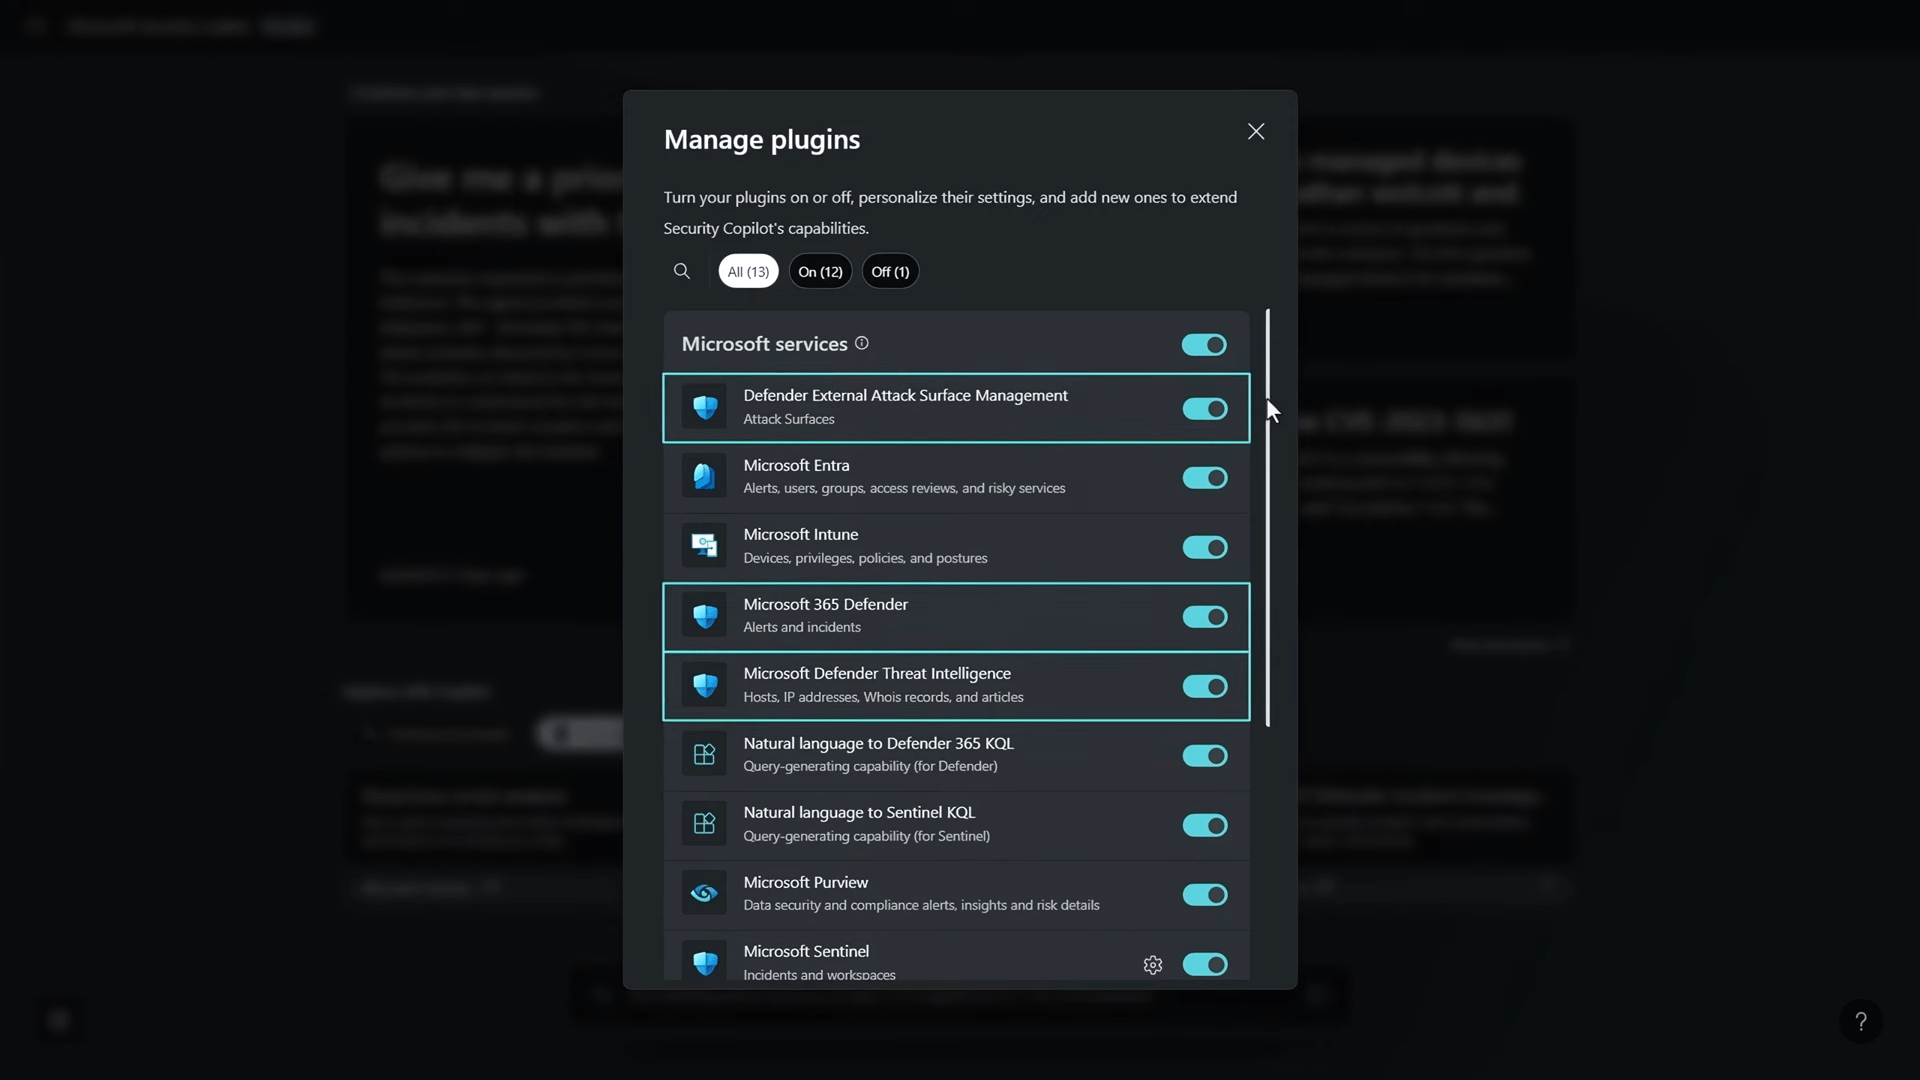Click the Defender External Attack Surface Management icon

tap(703, 407)
